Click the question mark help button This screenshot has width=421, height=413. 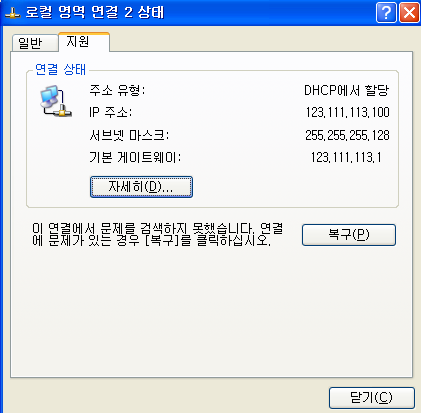(x=386, y=13)
